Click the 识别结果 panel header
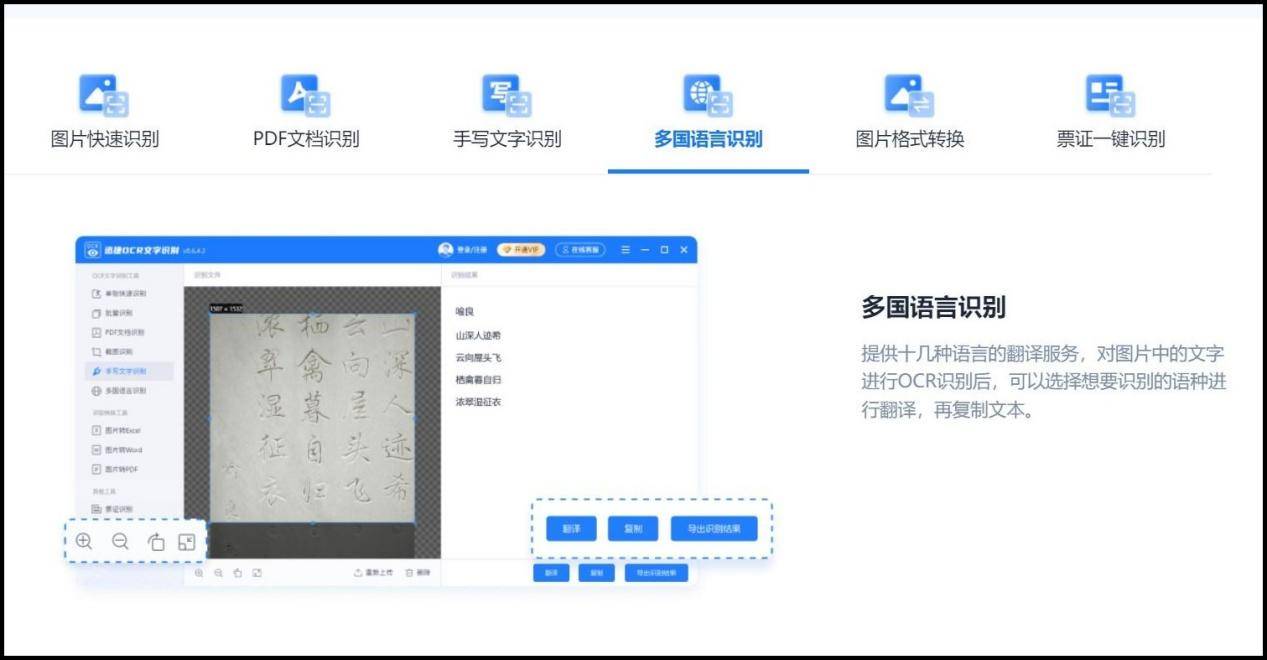 (x=464, y=274)
